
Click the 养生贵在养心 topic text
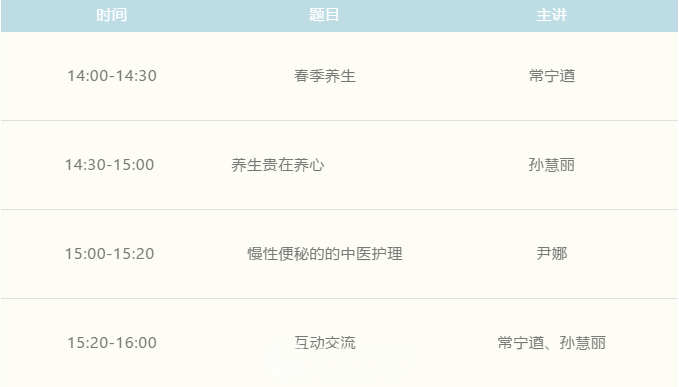pyautogui.click(x=278, y=165)
